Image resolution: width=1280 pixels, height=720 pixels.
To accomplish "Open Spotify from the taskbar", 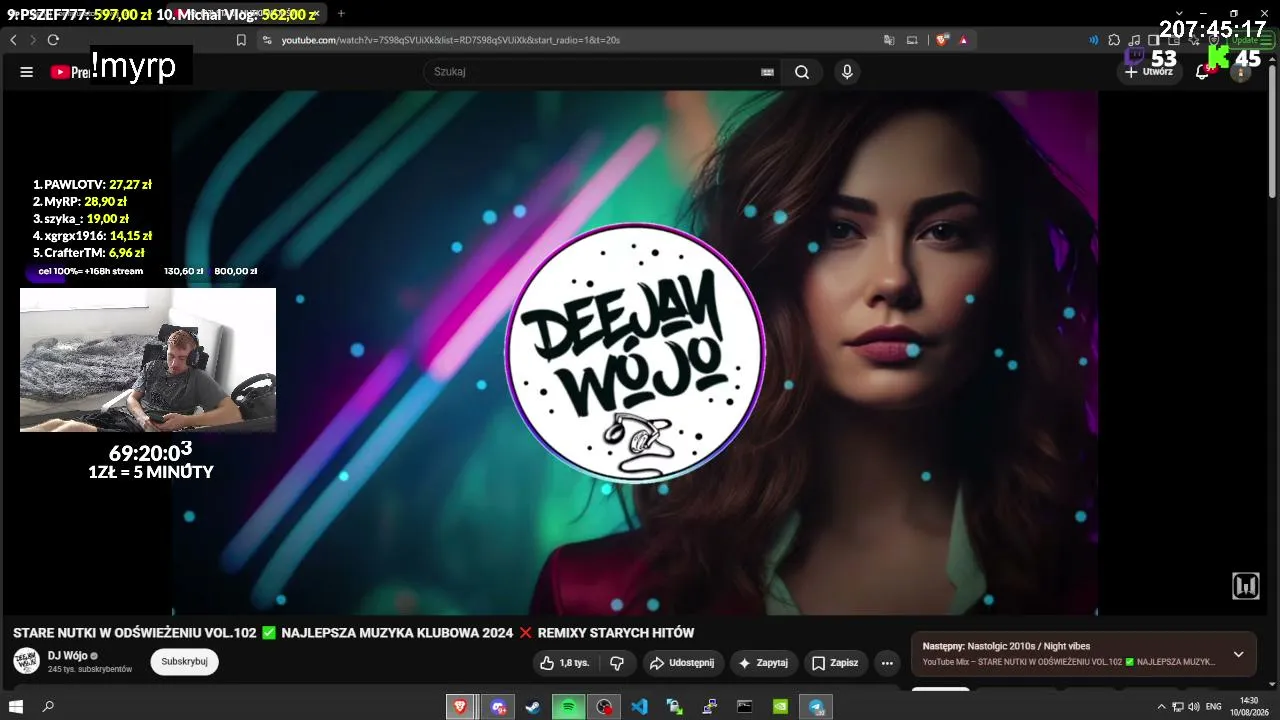I will click(568, 706).
